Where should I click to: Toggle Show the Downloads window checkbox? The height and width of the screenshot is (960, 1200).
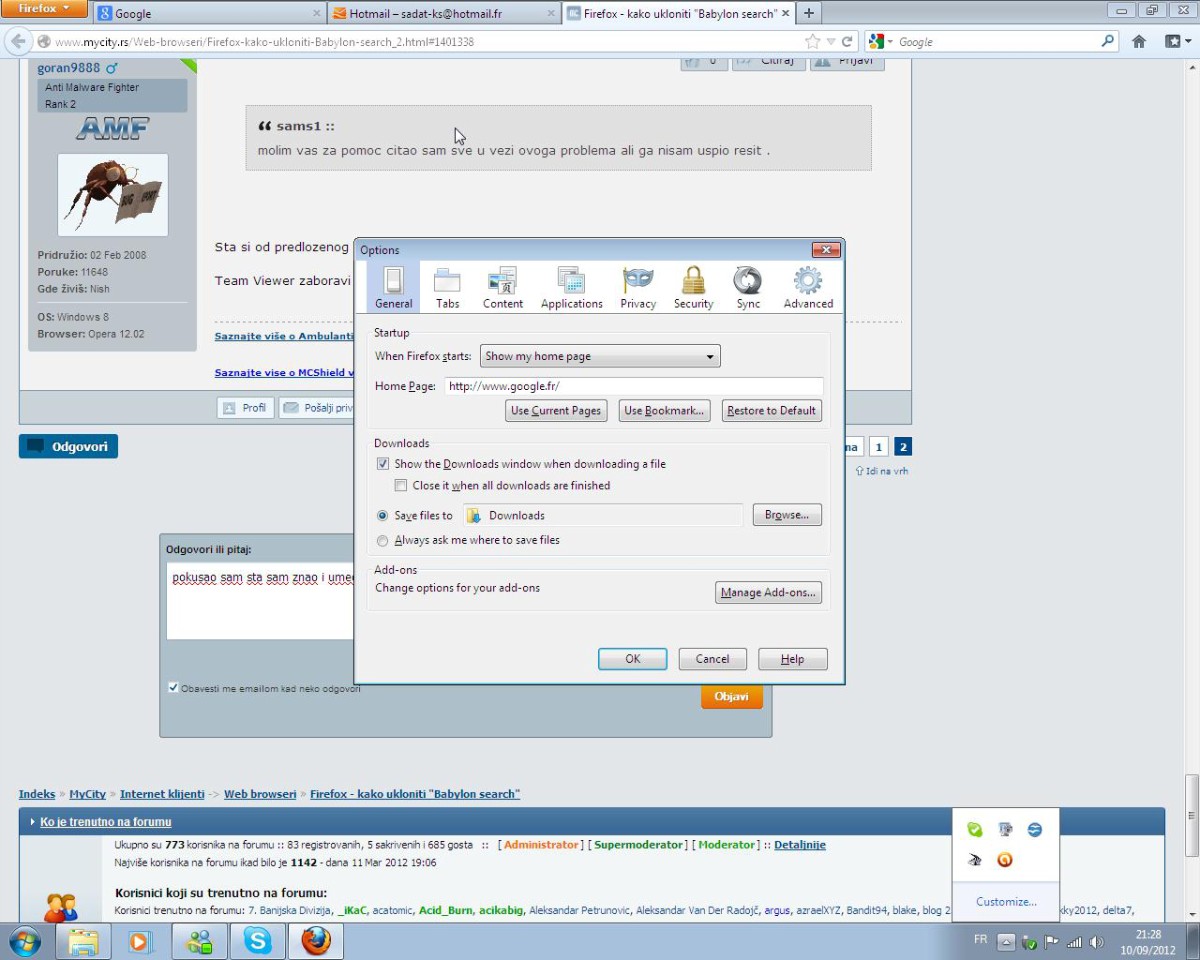click(383, 464)
